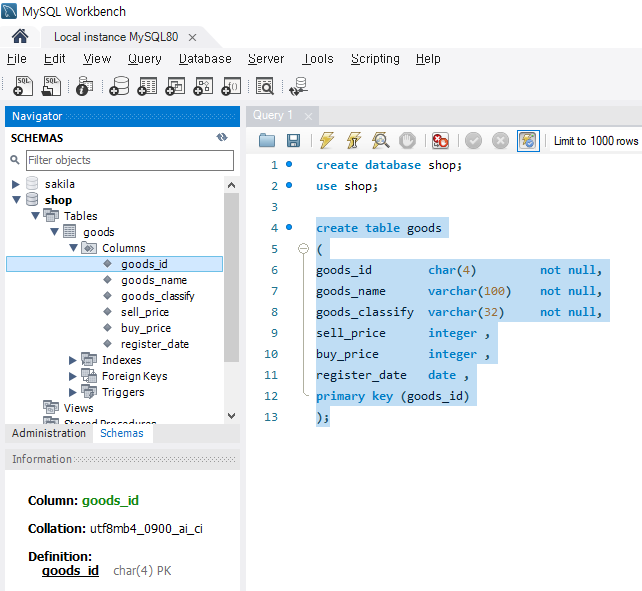Select the register_date column
Image resolution: width=642 pixels, height=591 pixels.
click(155, 344)
